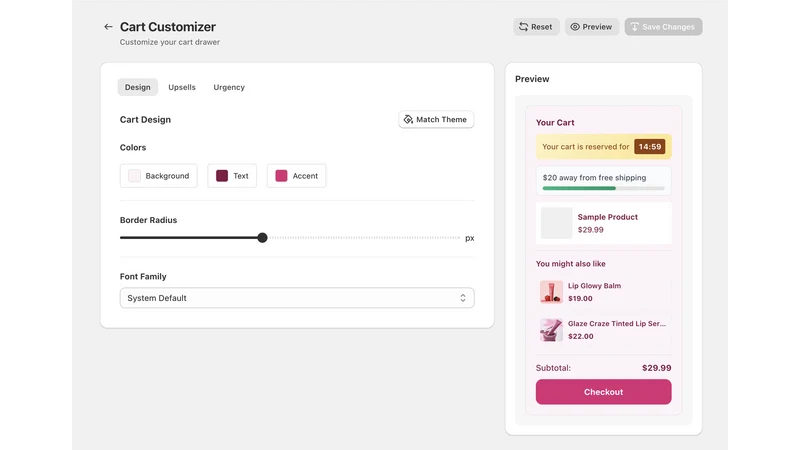
Task: Click the '$29.99' subtotal amount
Action: pos(657,368)
